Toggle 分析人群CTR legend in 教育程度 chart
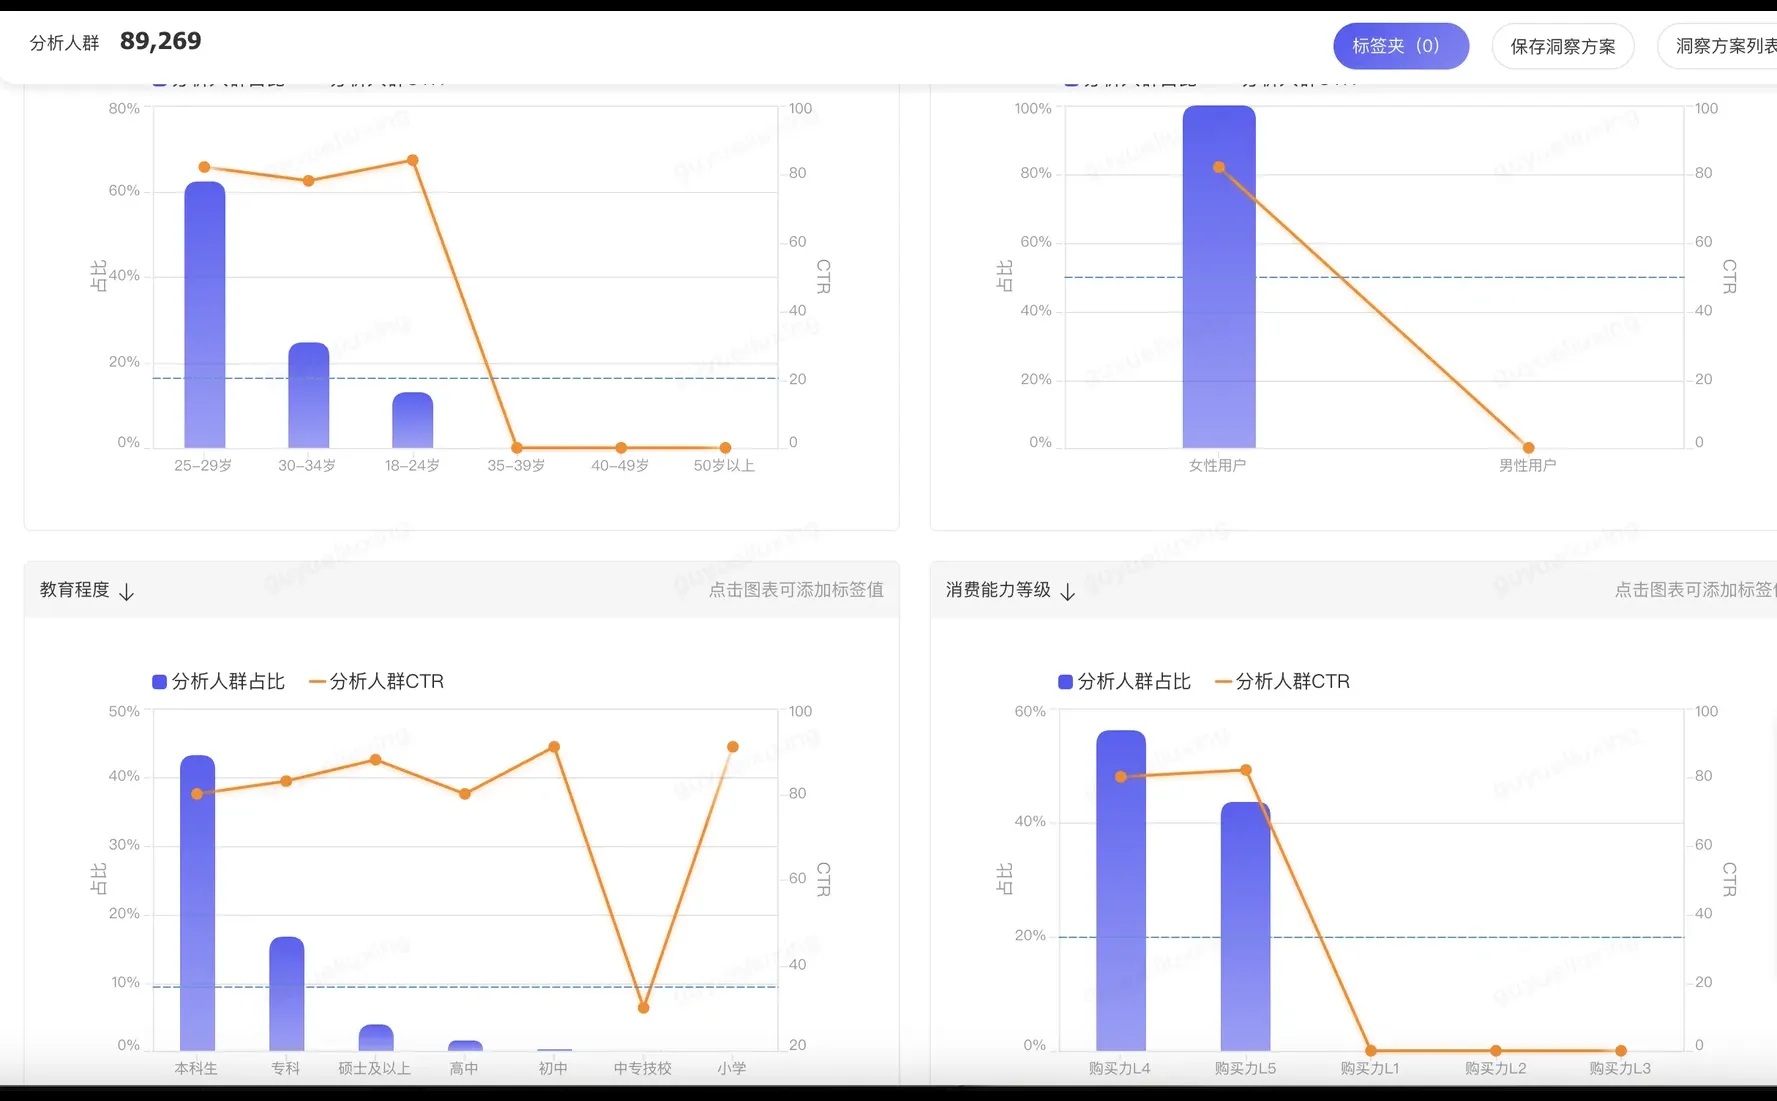 377,681
